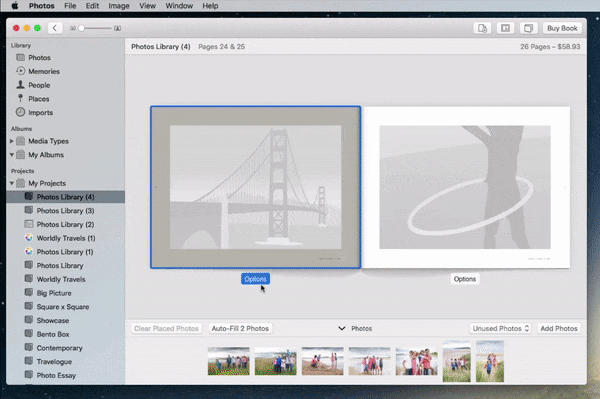This screenshot has height=399, width=600.
Task: Open the Square x Square project
Action: point(63,307)
